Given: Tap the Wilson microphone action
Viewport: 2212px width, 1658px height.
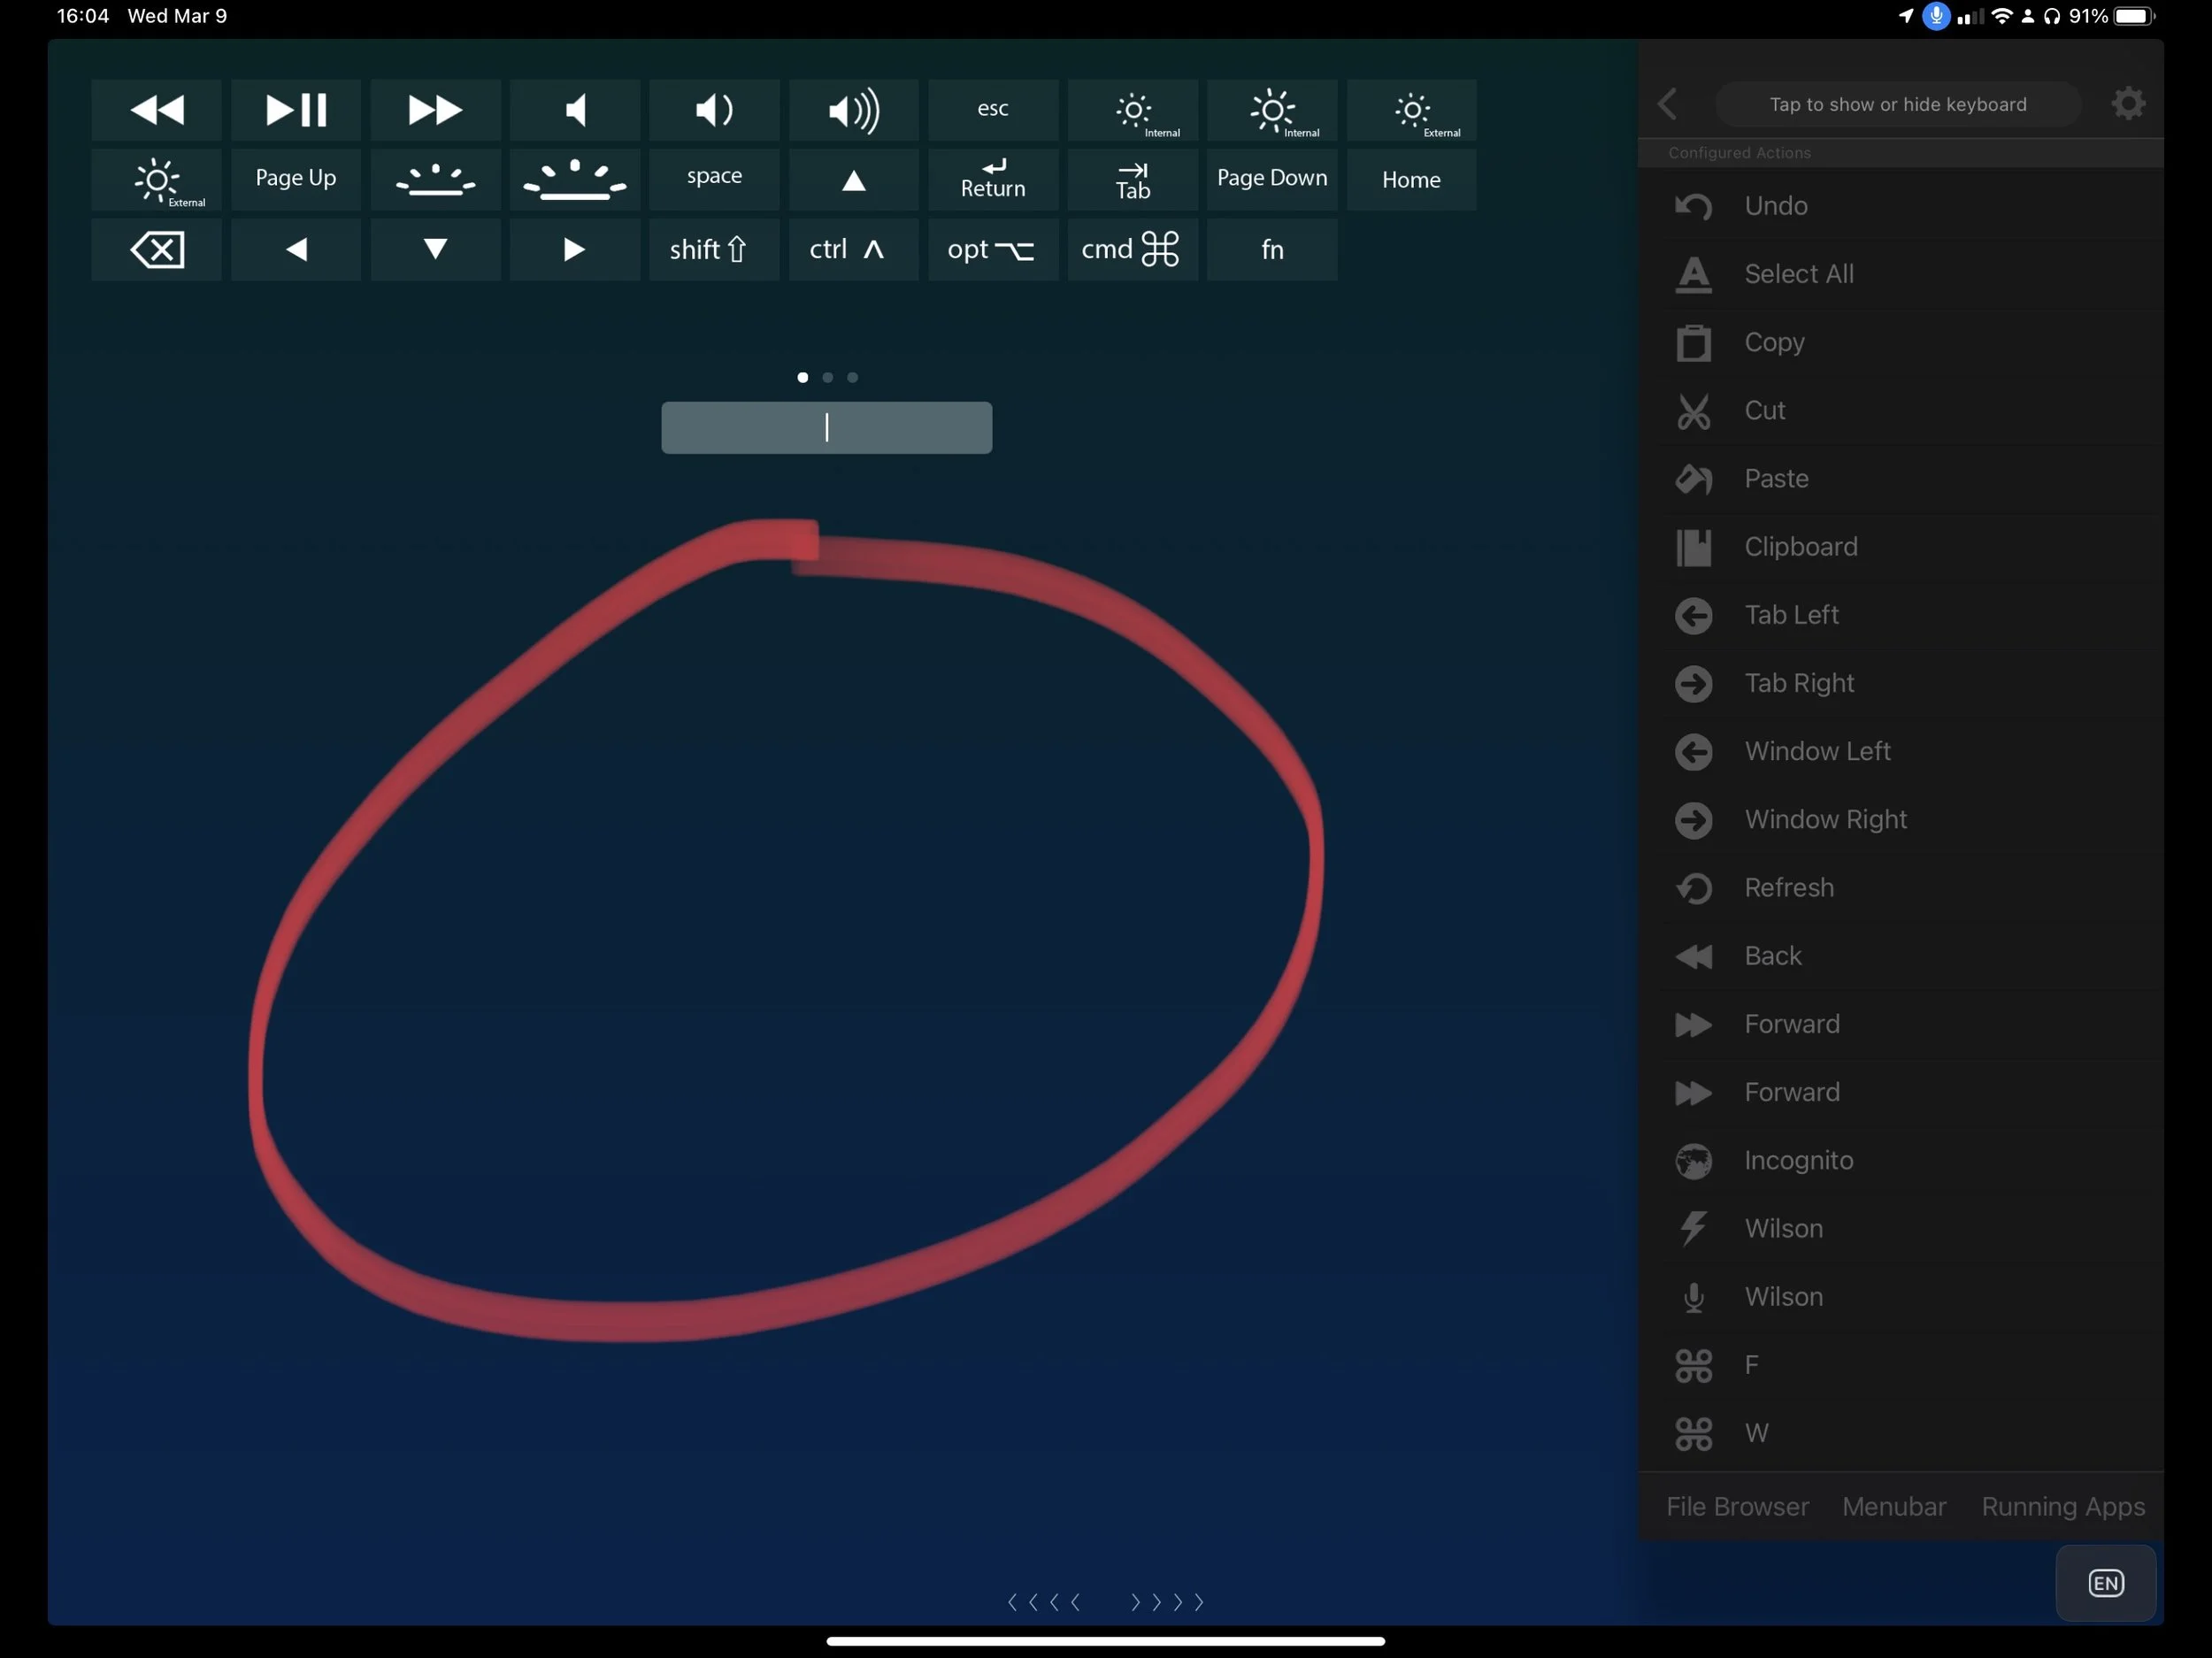Looking at the screenshot, I should [1783, 1296].
